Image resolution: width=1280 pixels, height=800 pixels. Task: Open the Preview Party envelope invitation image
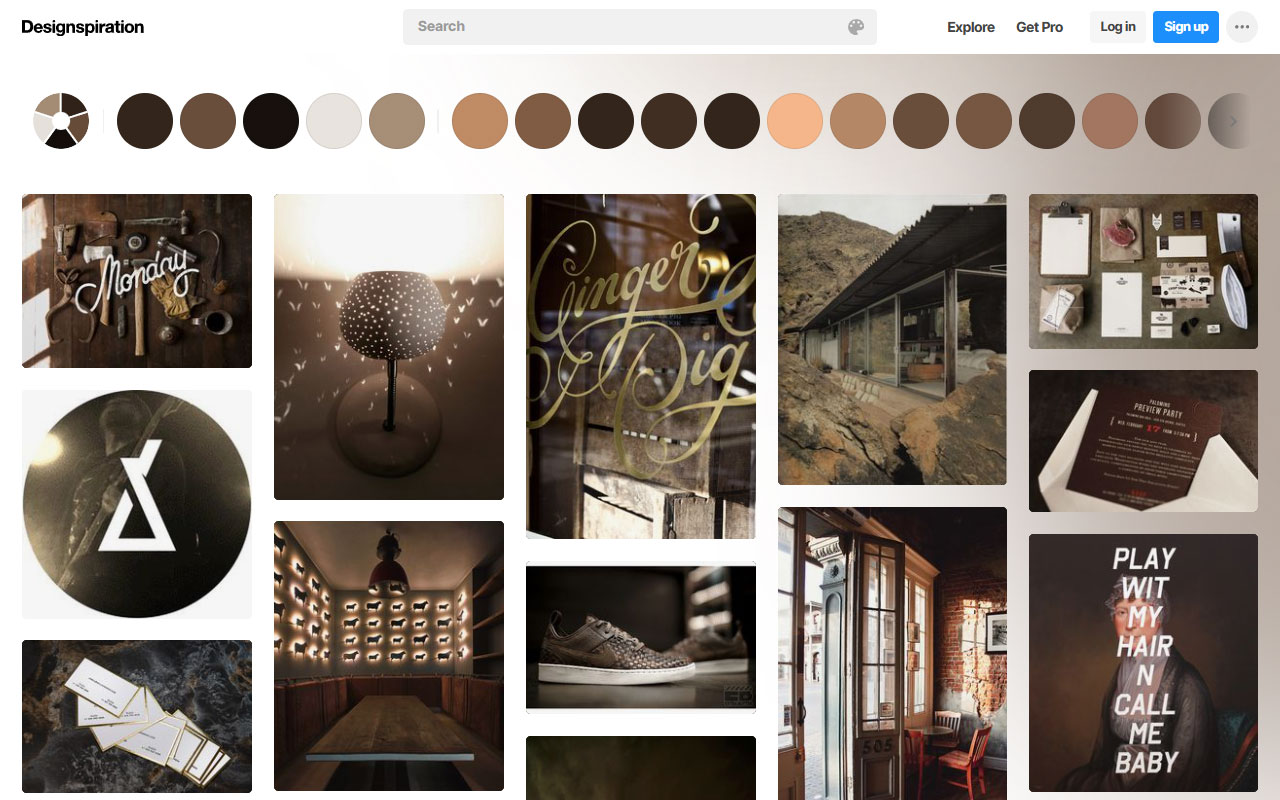[1143, 441]
